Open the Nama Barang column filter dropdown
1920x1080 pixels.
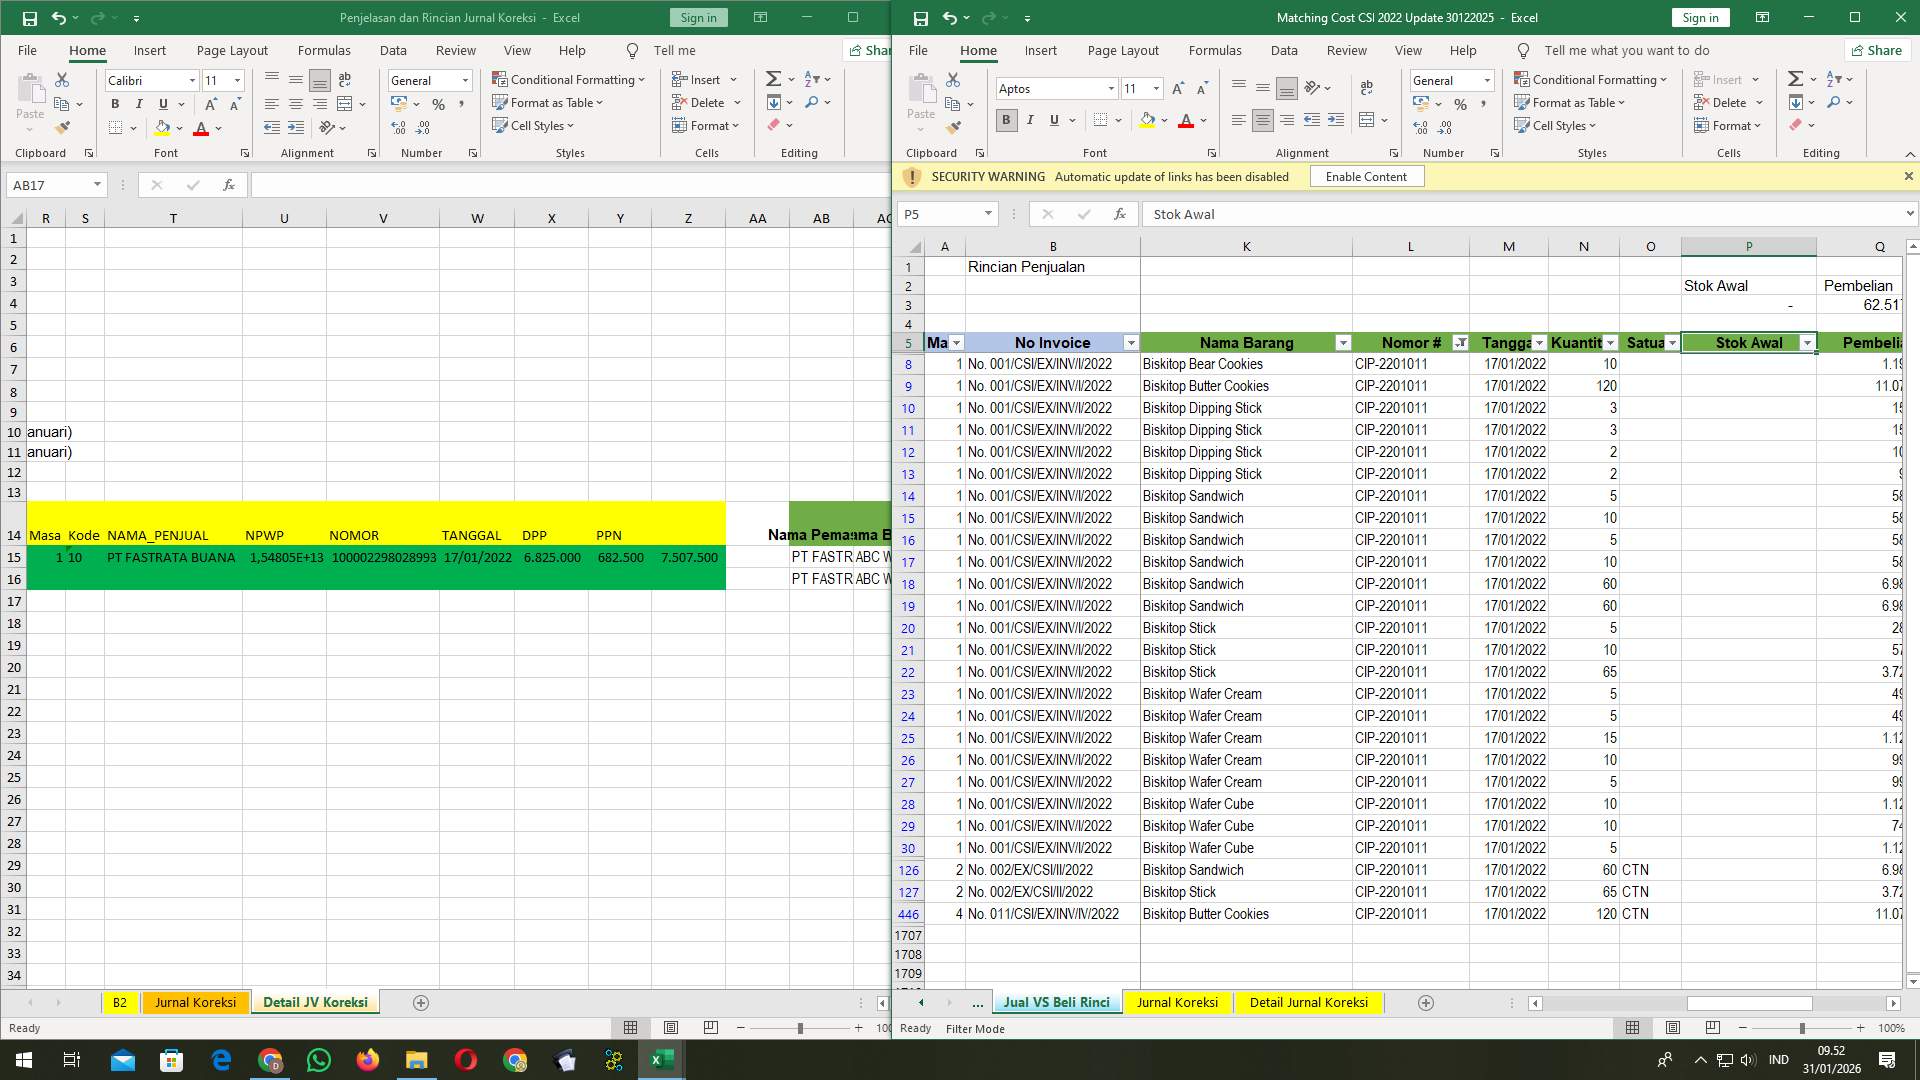tap(1344, 342)
